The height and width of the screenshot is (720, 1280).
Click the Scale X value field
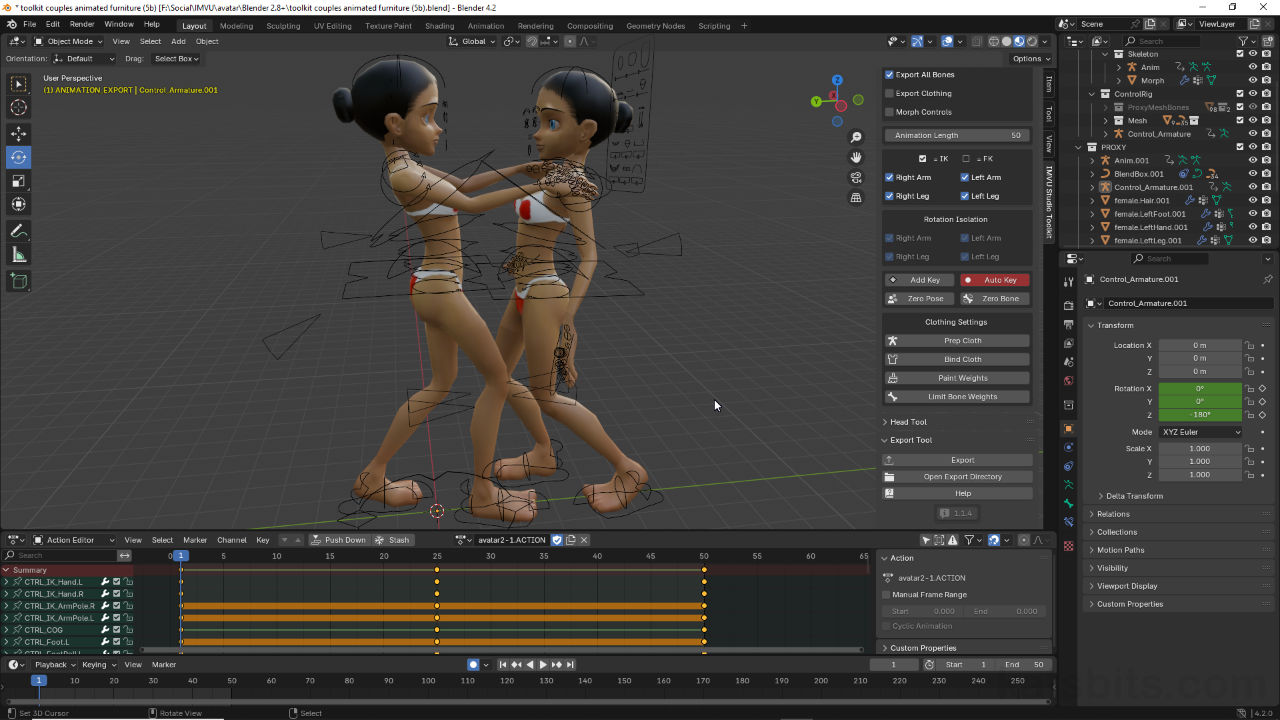click(x=1200, y=449)
